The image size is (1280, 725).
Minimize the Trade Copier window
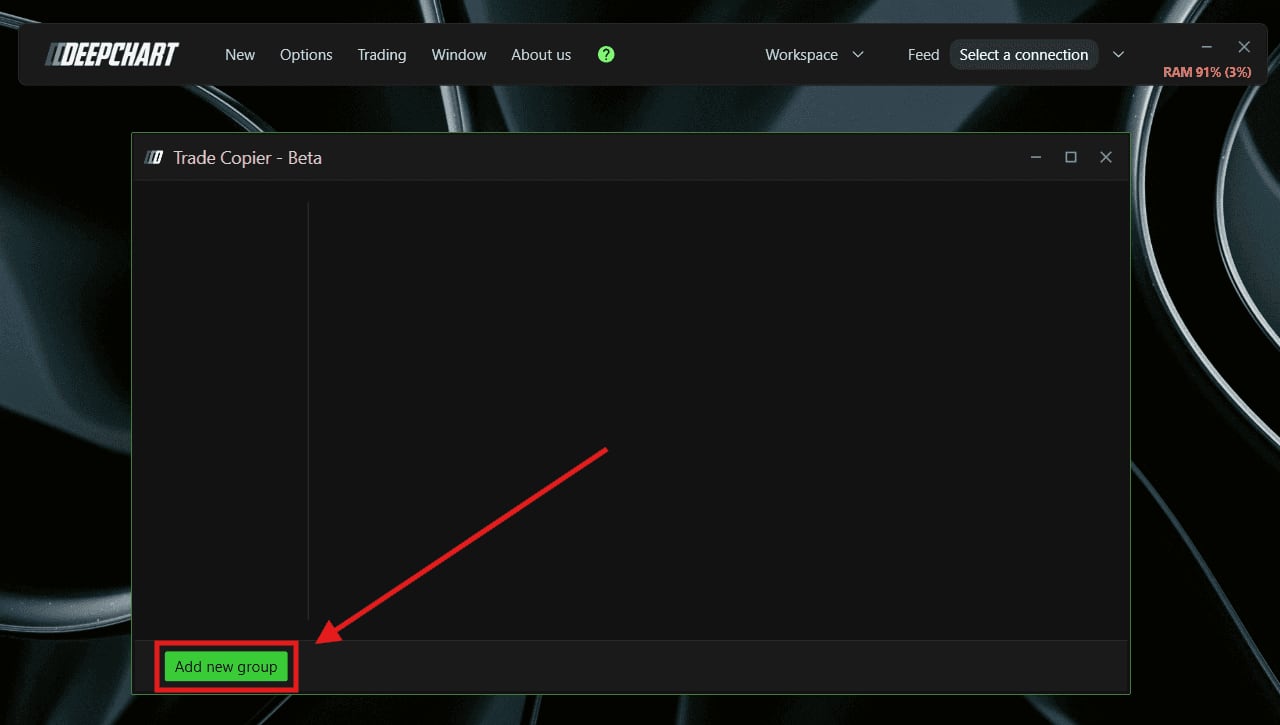coord(1036,157)
